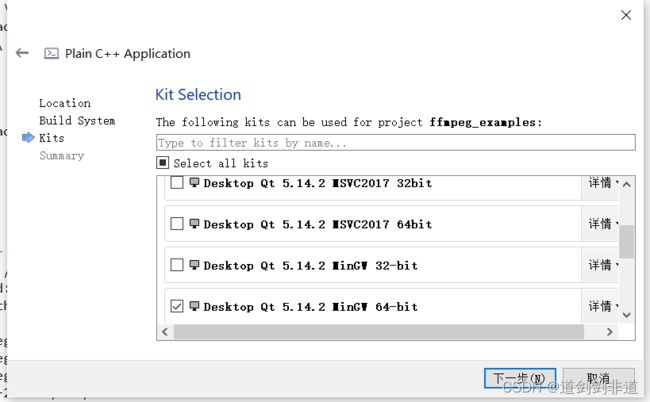The image size is (650, 402).
Task: Click the 下一步(N) next button
Action: (520, 378)
